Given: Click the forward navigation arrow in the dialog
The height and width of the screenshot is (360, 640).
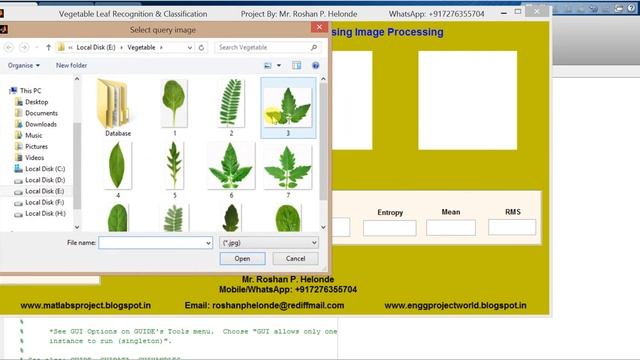Looking at the screenshot, I should pos(24,47).
